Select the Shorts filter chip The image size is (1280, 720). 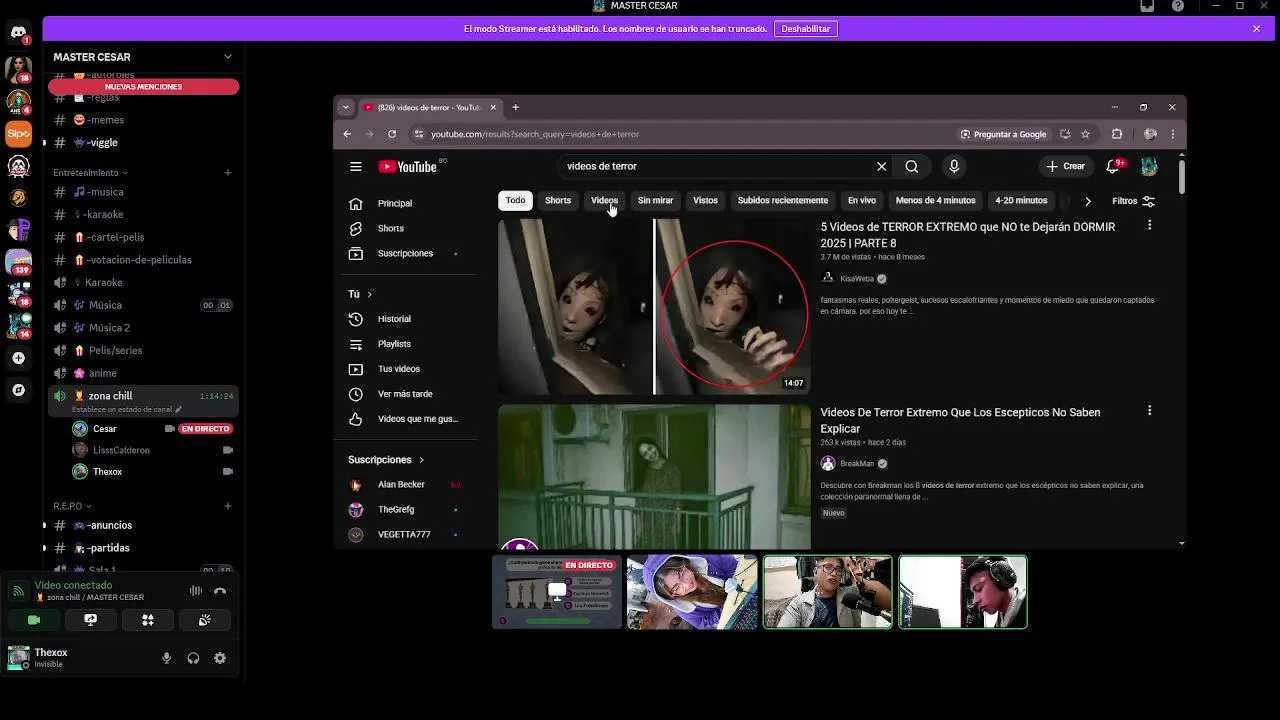pyautogui.click(x=558, y=200)
